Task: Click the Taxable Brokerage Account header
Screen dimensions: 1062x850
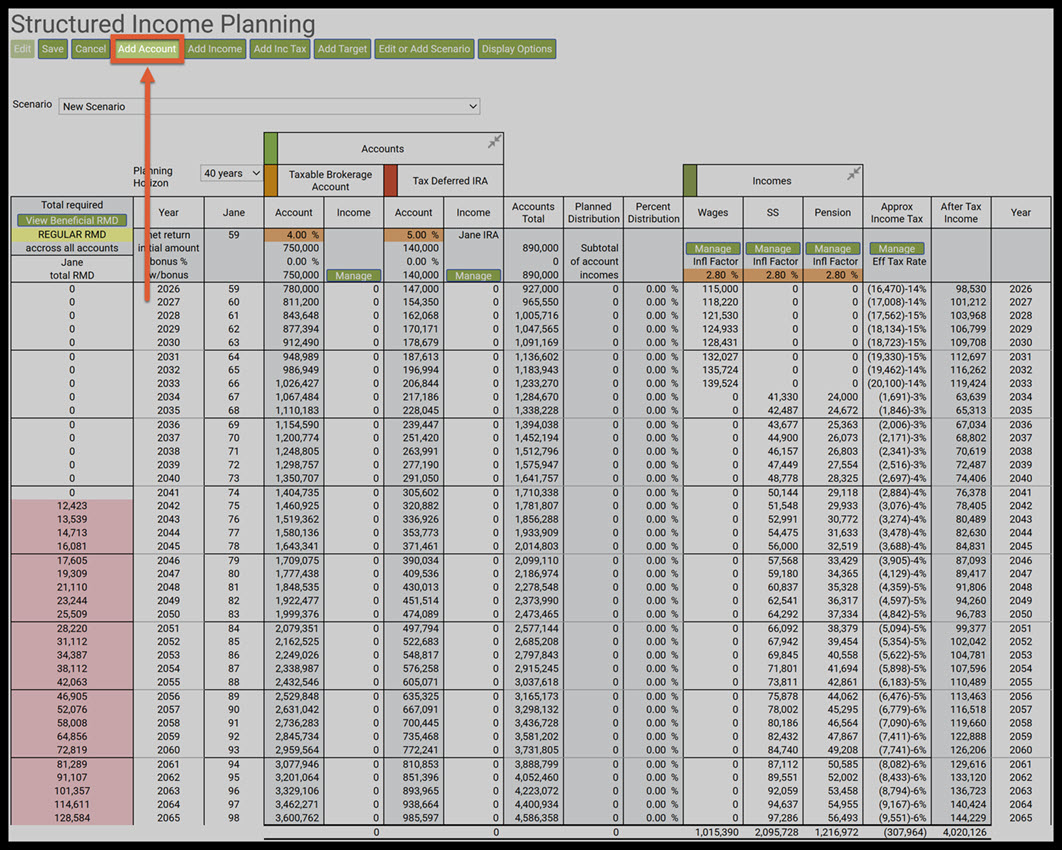Action: coord(330,181)
